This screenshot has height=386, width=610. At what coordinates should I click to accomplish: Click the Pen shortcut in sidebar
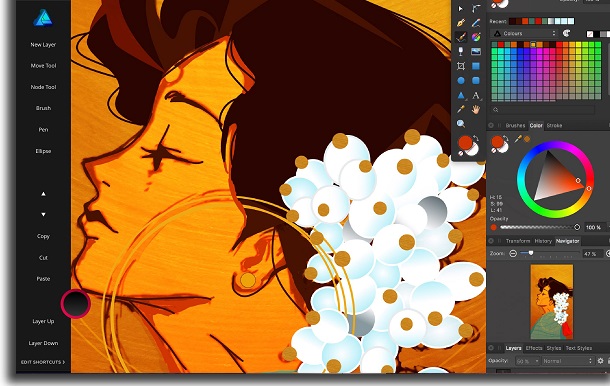click(x=43, y=130)
